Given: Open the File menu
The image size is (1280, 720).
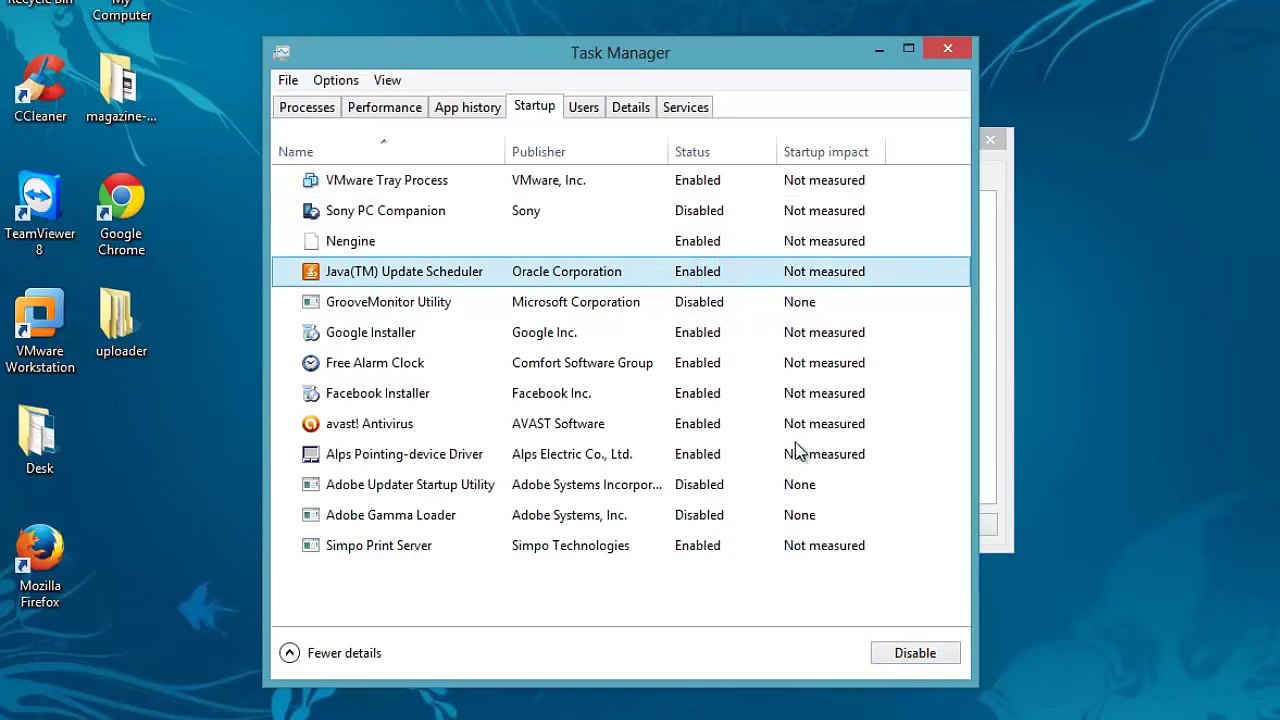Looking at the screenshot, I should 288,80.
